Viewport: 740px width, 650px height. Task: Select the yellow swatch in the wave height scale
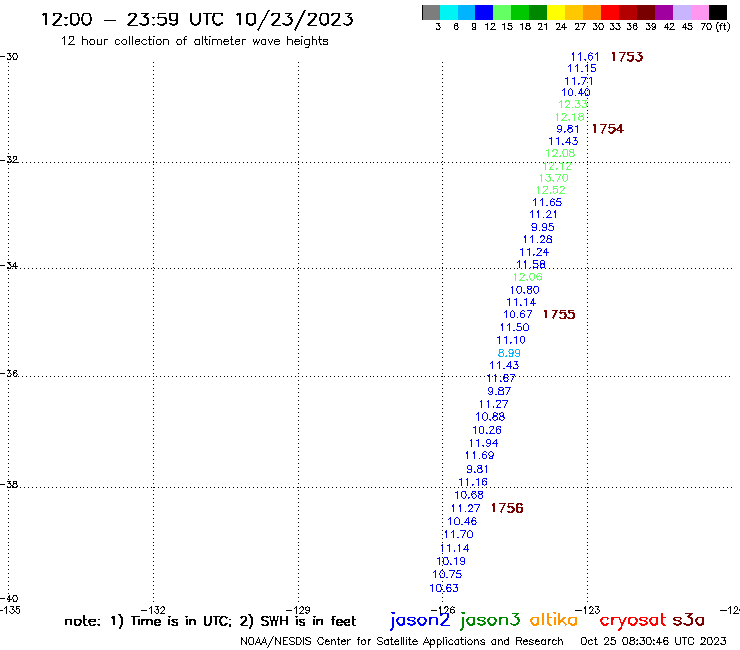pos(556,12)
